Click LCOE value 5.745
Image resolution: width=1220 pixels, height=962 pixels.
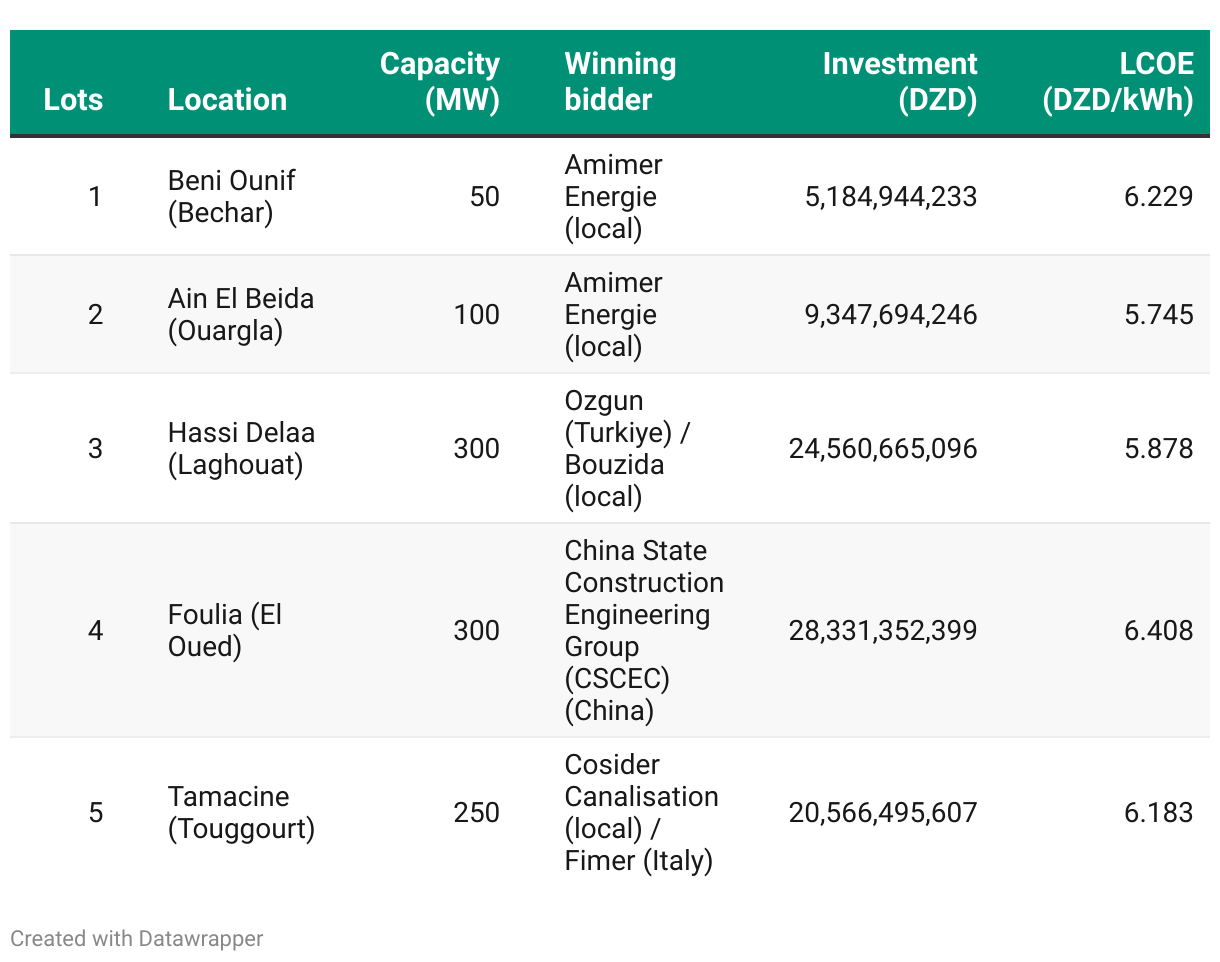click(1158, 315)
